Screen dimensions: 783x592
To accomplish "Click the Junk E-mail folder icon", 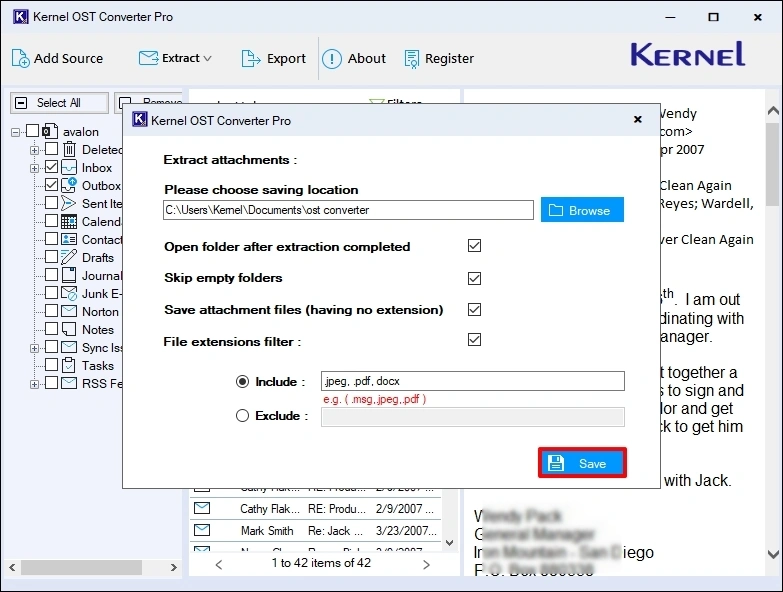I will point(69,294).
